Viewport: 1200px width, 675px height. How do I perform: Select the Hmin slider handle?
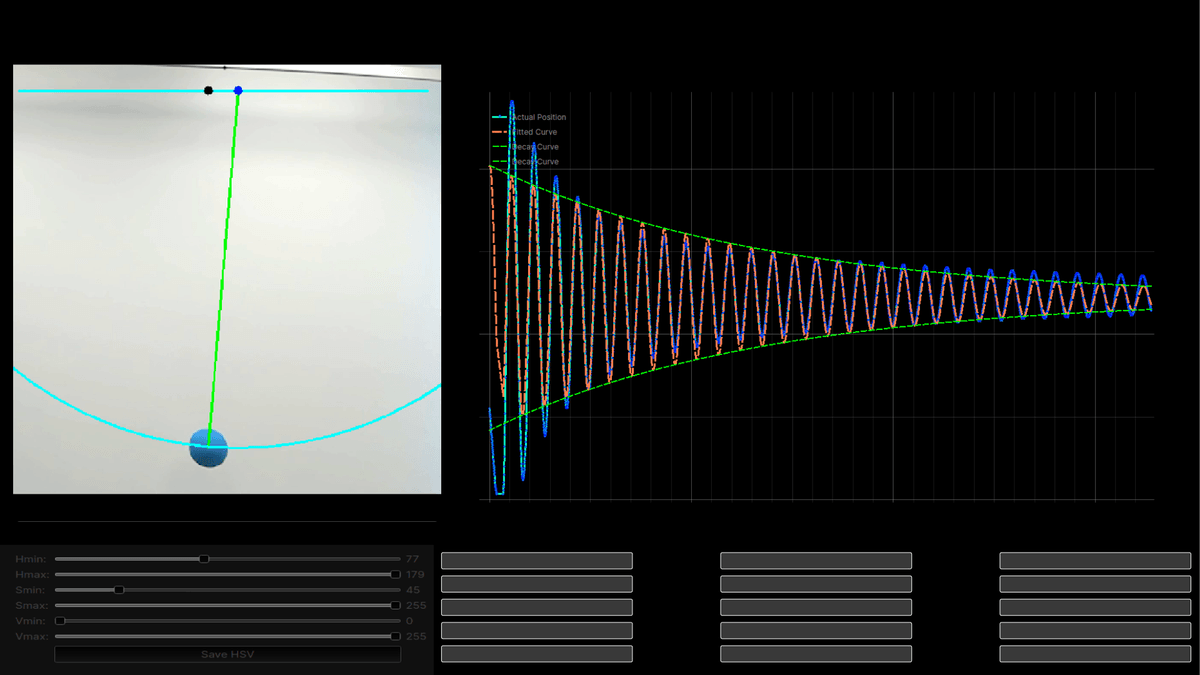click(x=203, y=560)
